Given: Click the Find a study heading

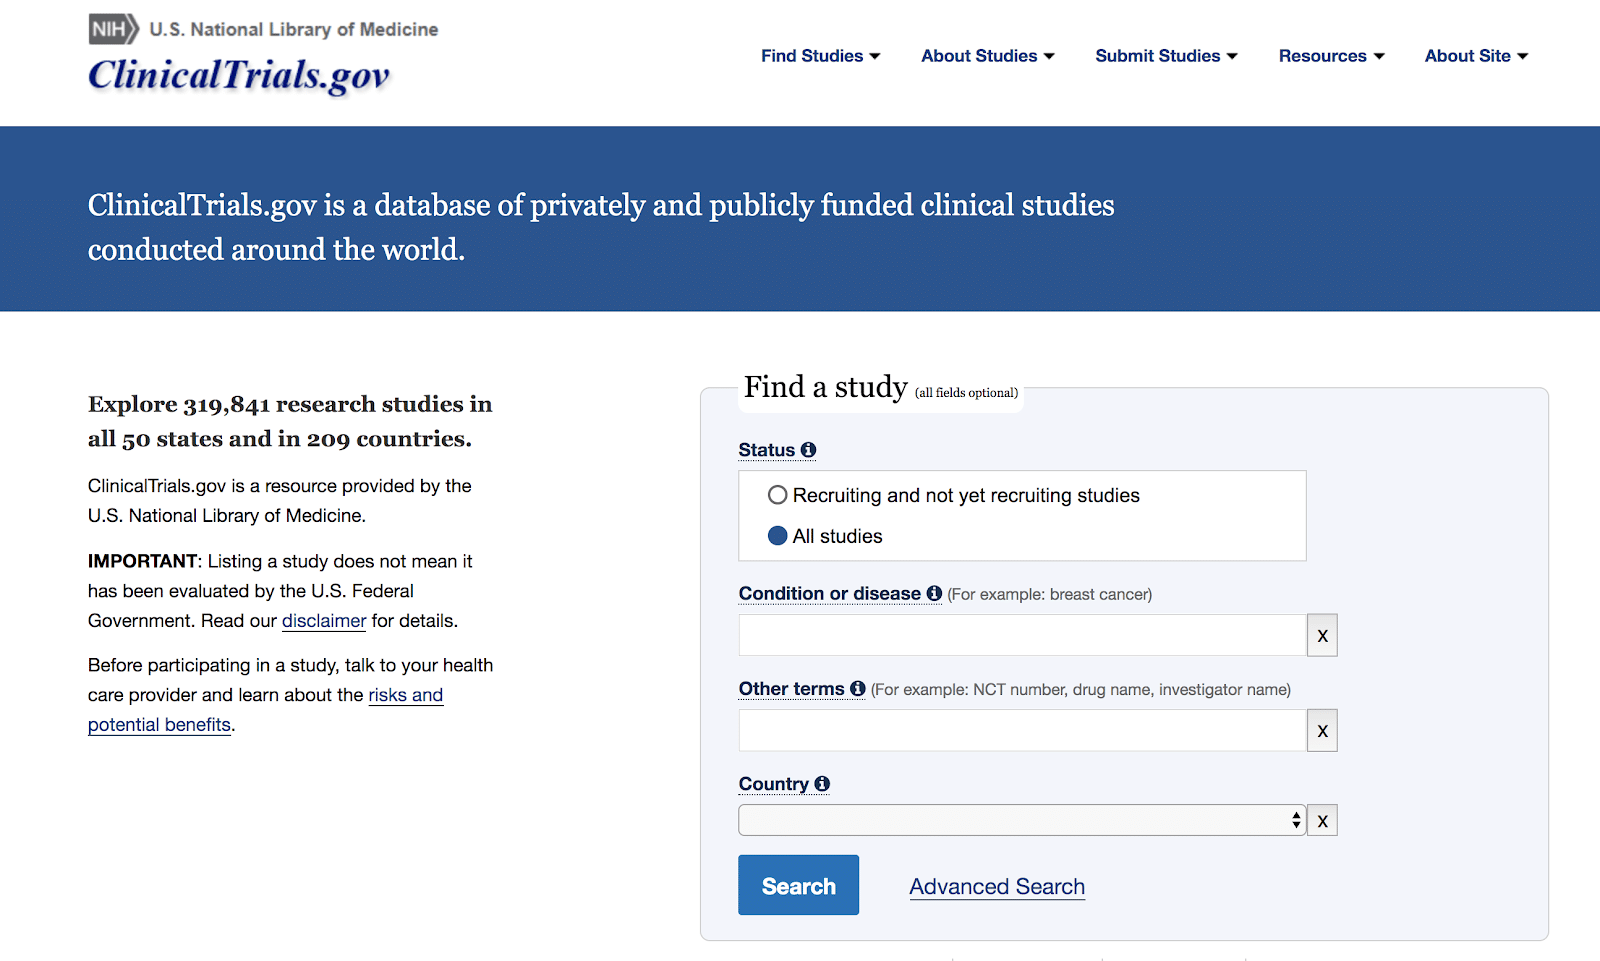Looking at the screenshot, I should pos(826,387).
